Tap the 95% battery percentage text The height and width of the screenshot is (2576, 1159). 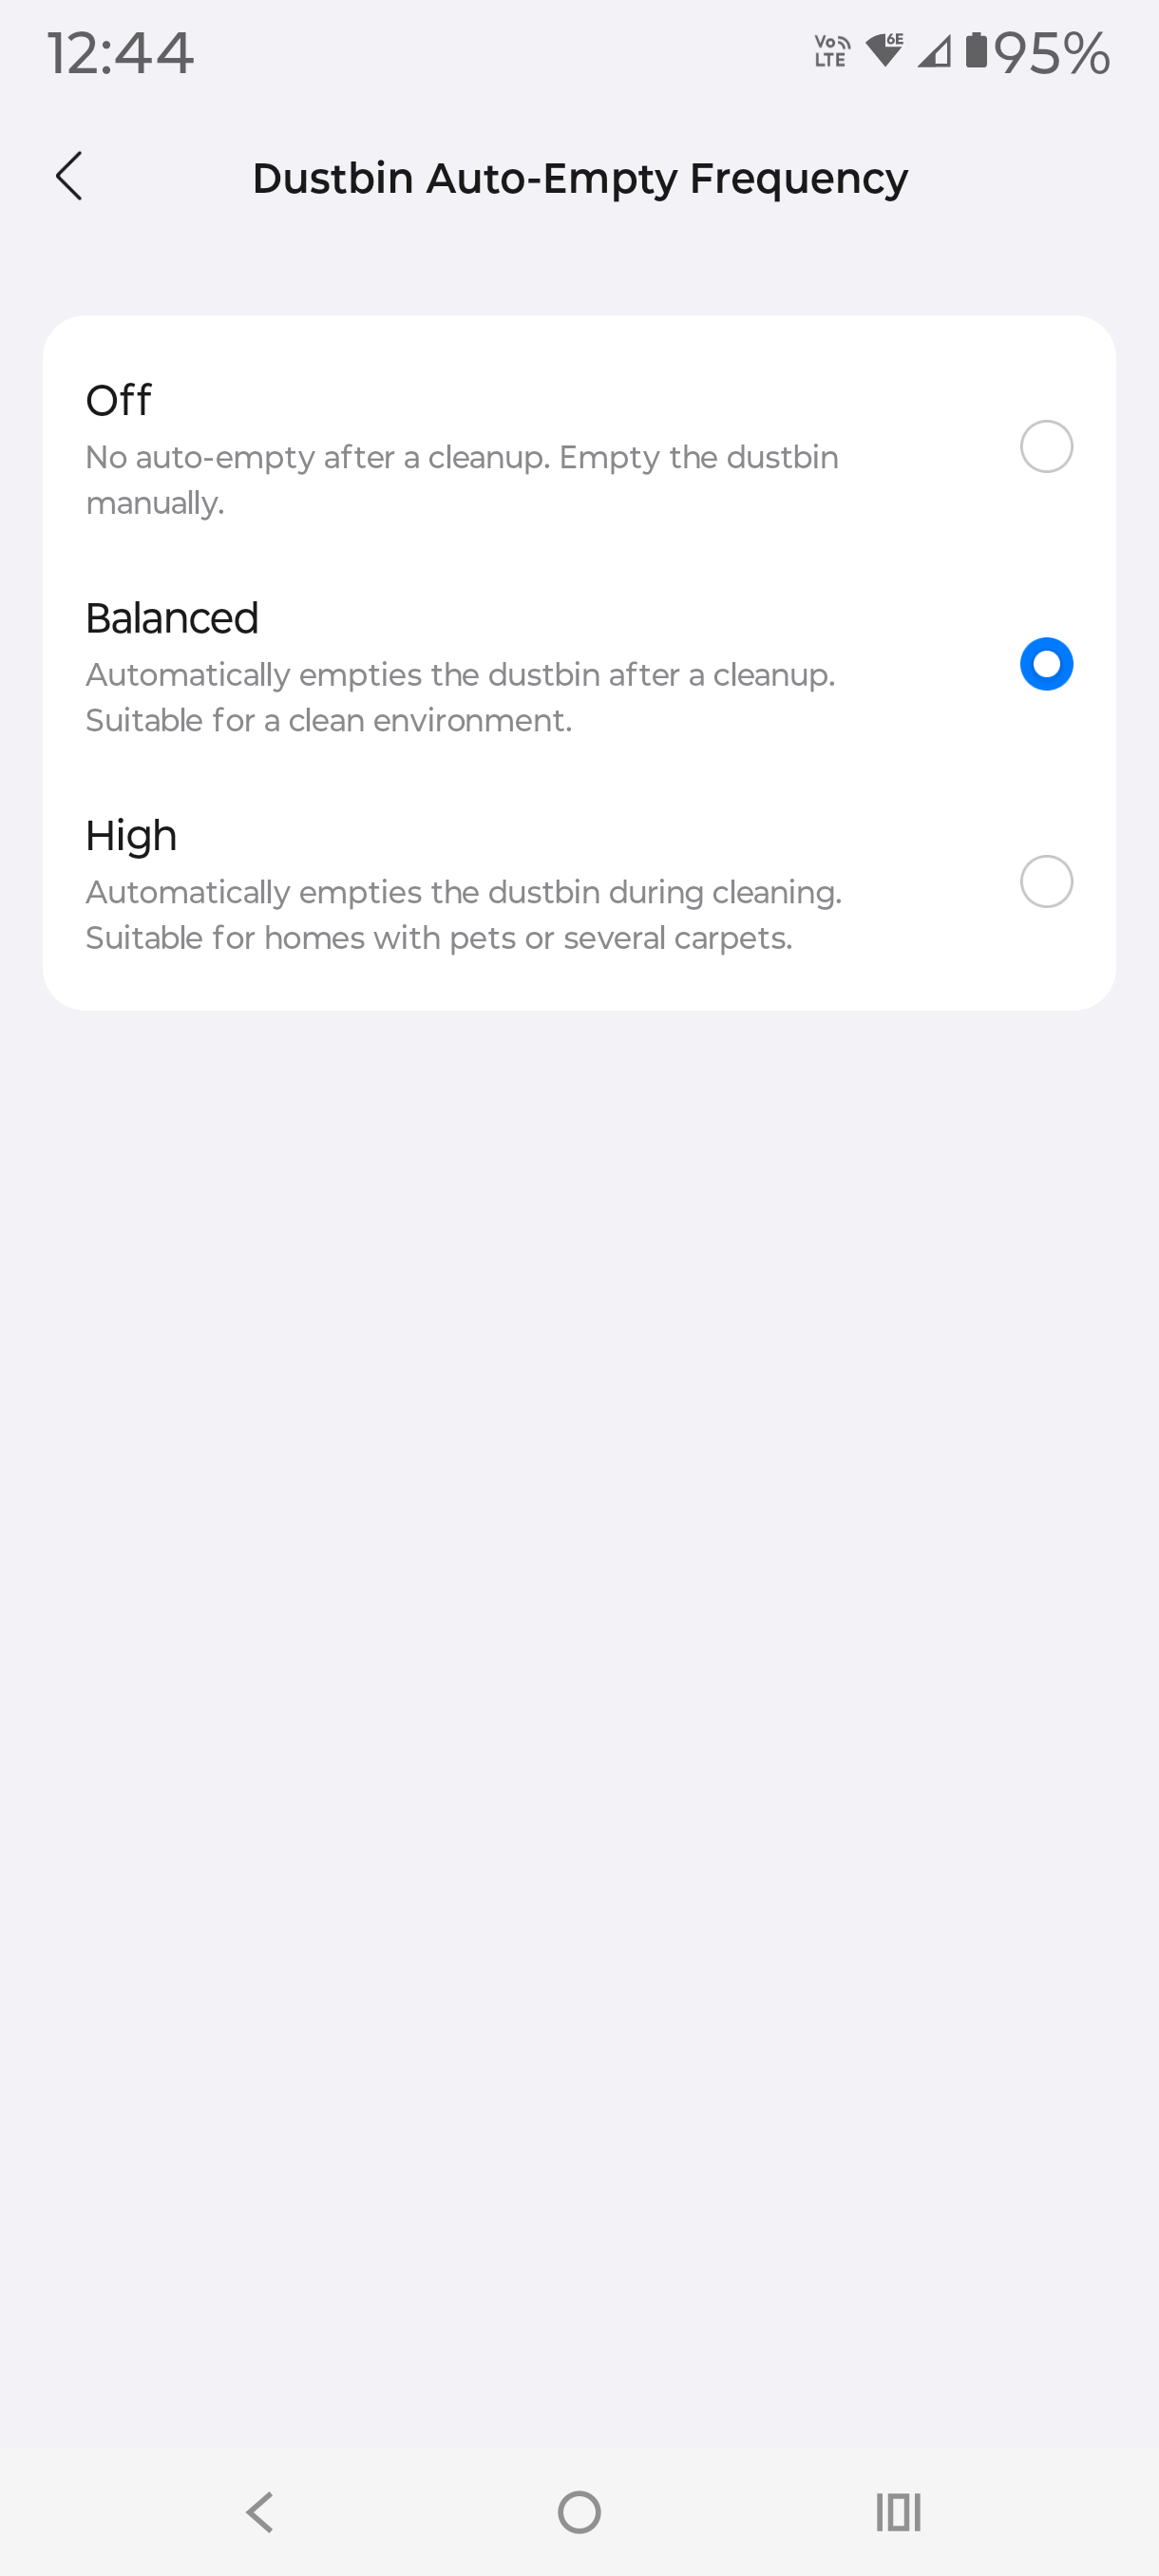click(1052, 53)
